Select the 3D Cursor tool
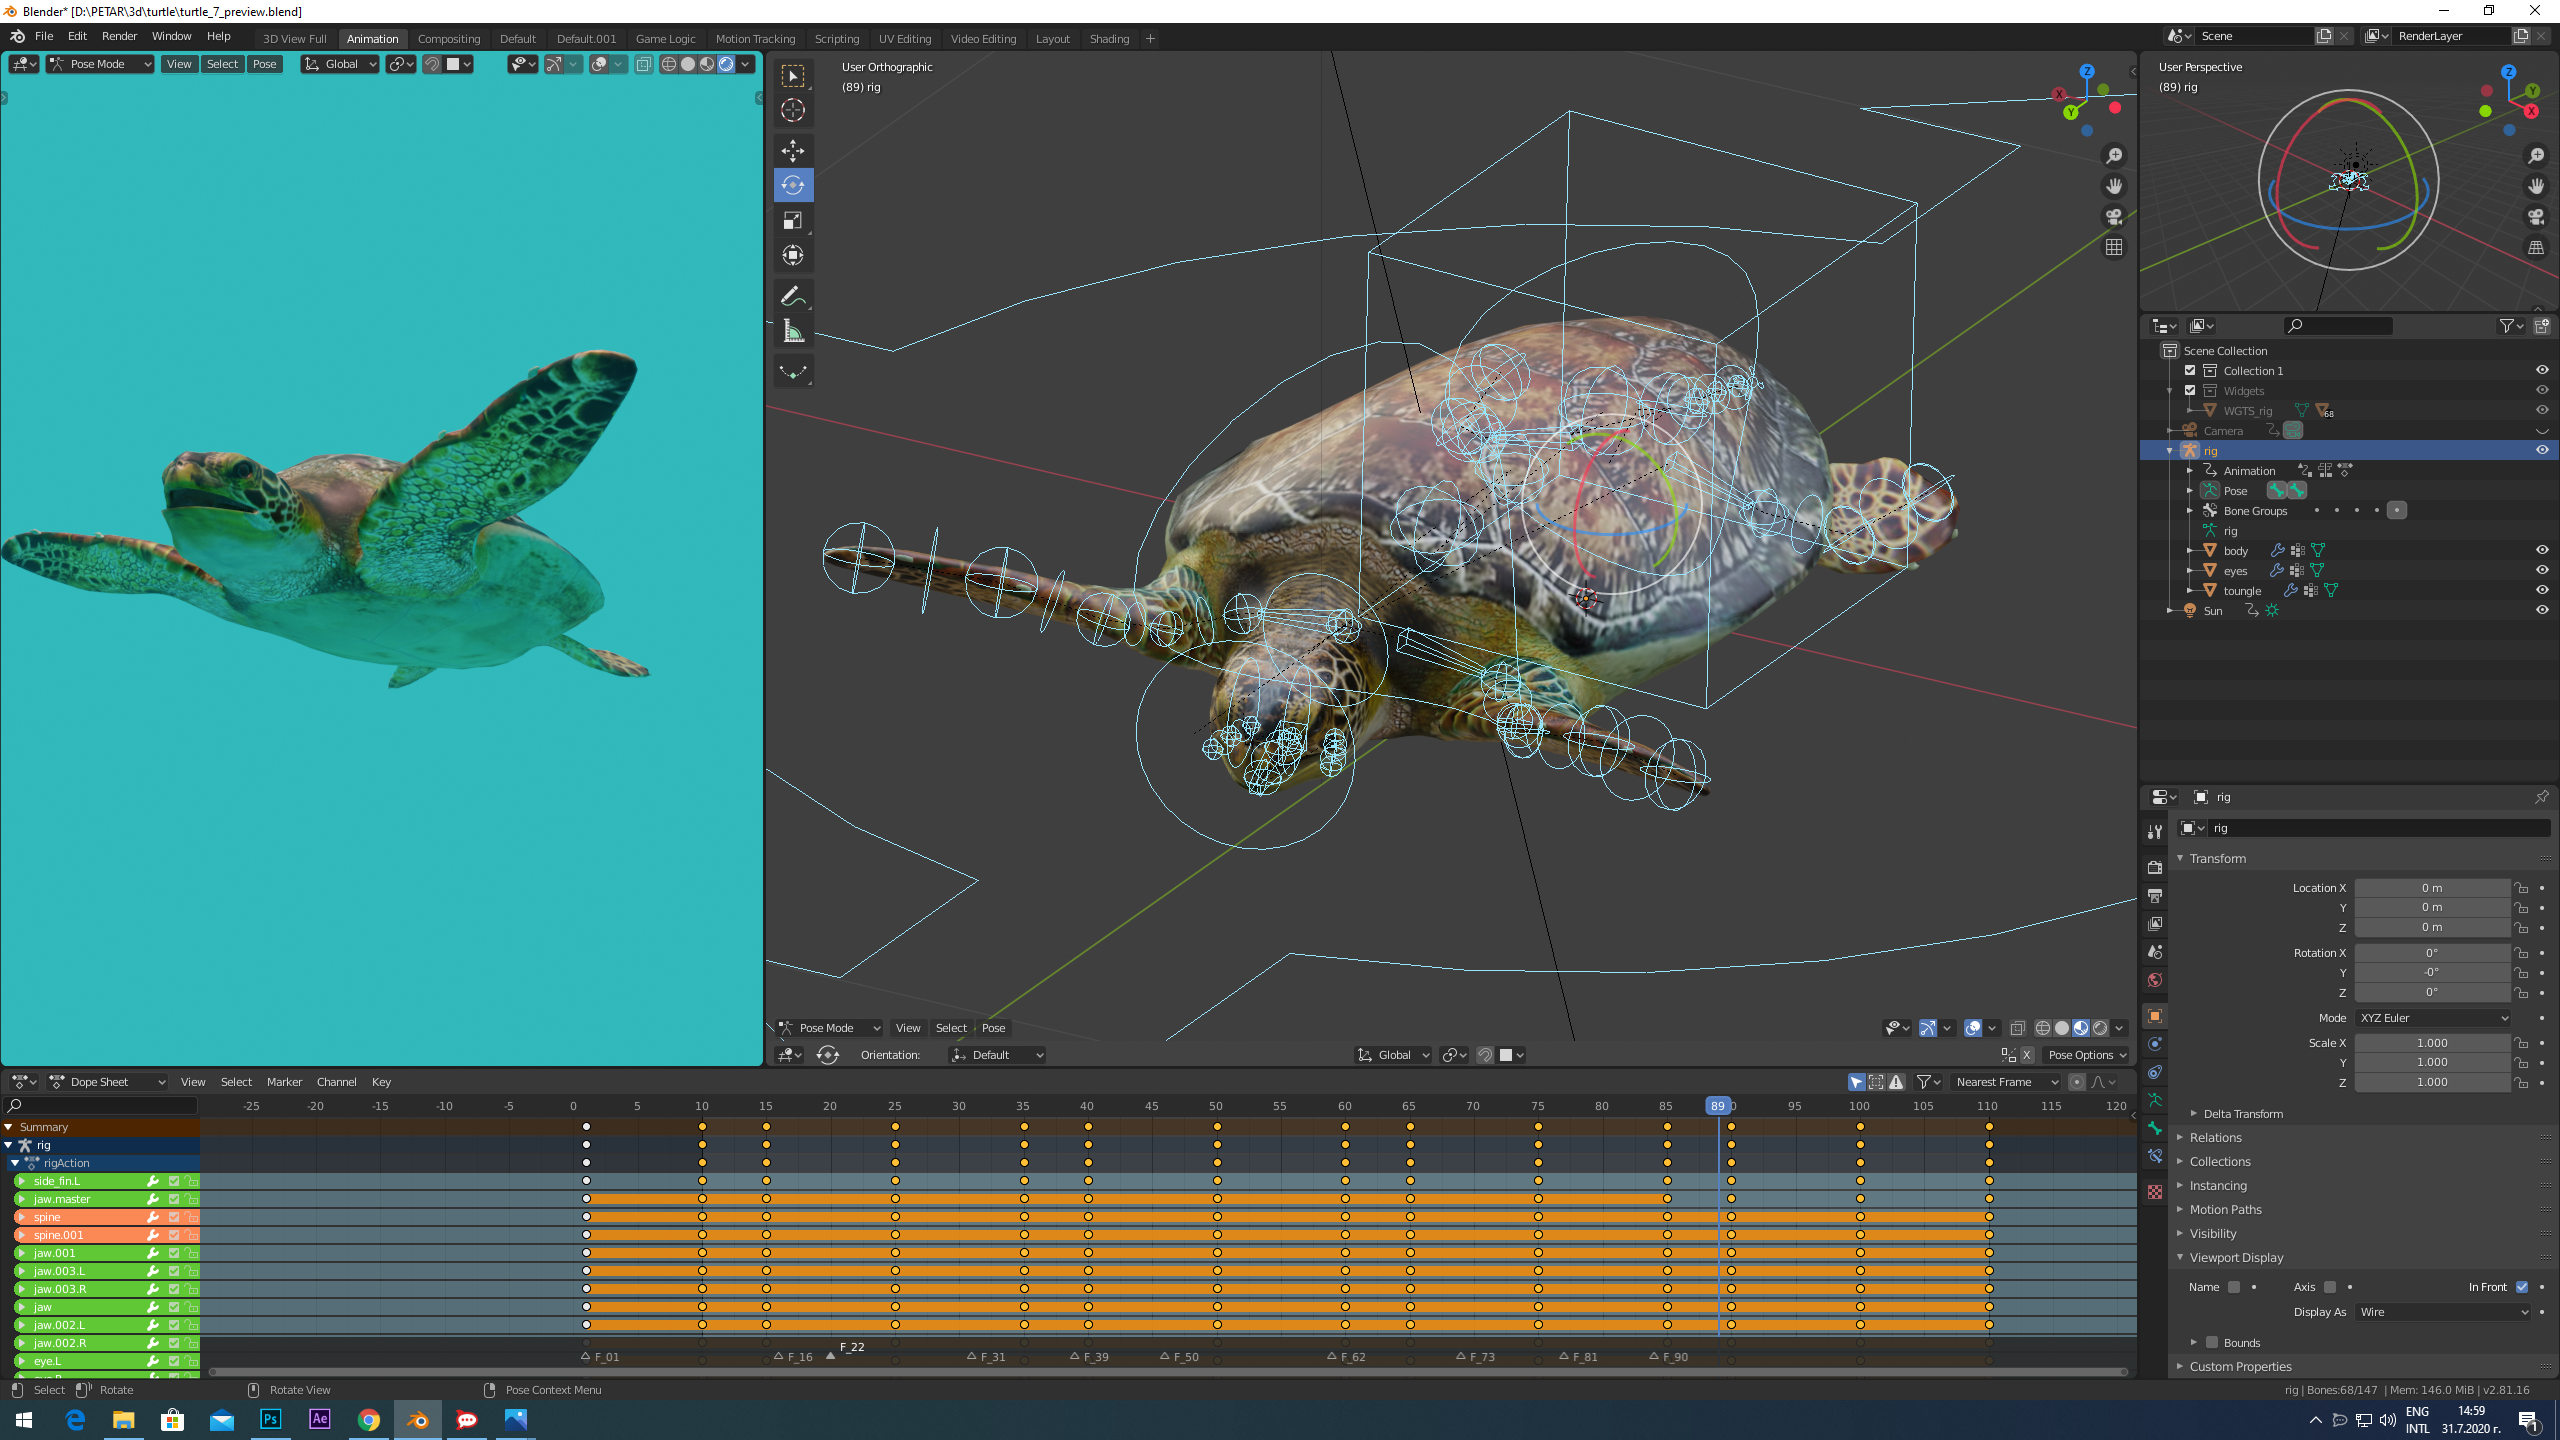Viewport: 2560px width, 1440px height. coord(793,111)
